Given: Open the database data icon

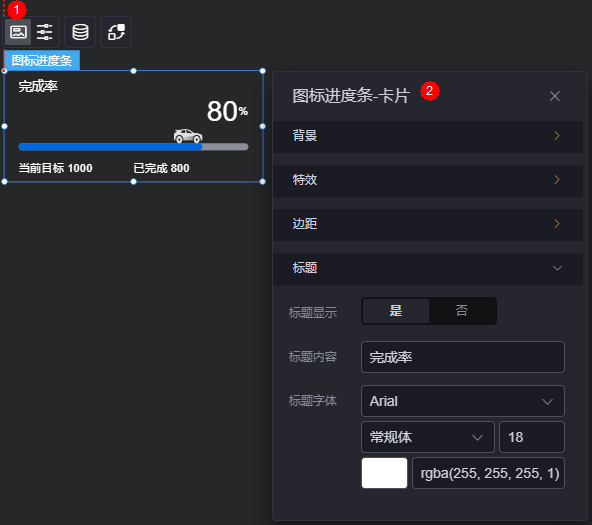Looking at the screenshot, I should [x=80, y=32].
